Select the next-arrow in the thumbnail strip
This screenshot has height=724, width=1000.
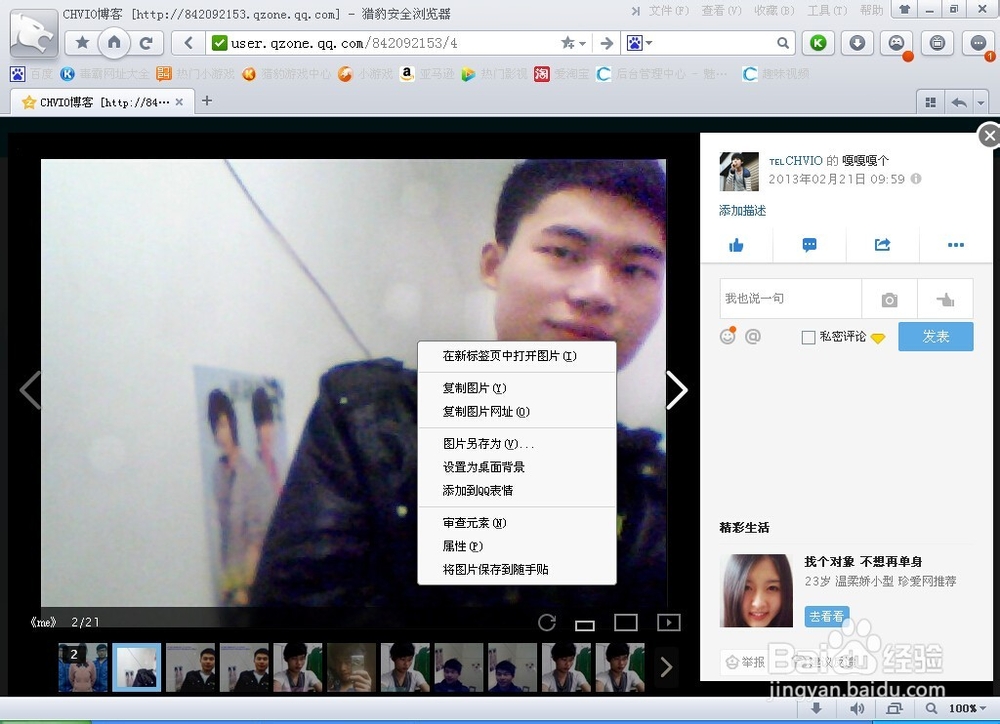(666, 665)
